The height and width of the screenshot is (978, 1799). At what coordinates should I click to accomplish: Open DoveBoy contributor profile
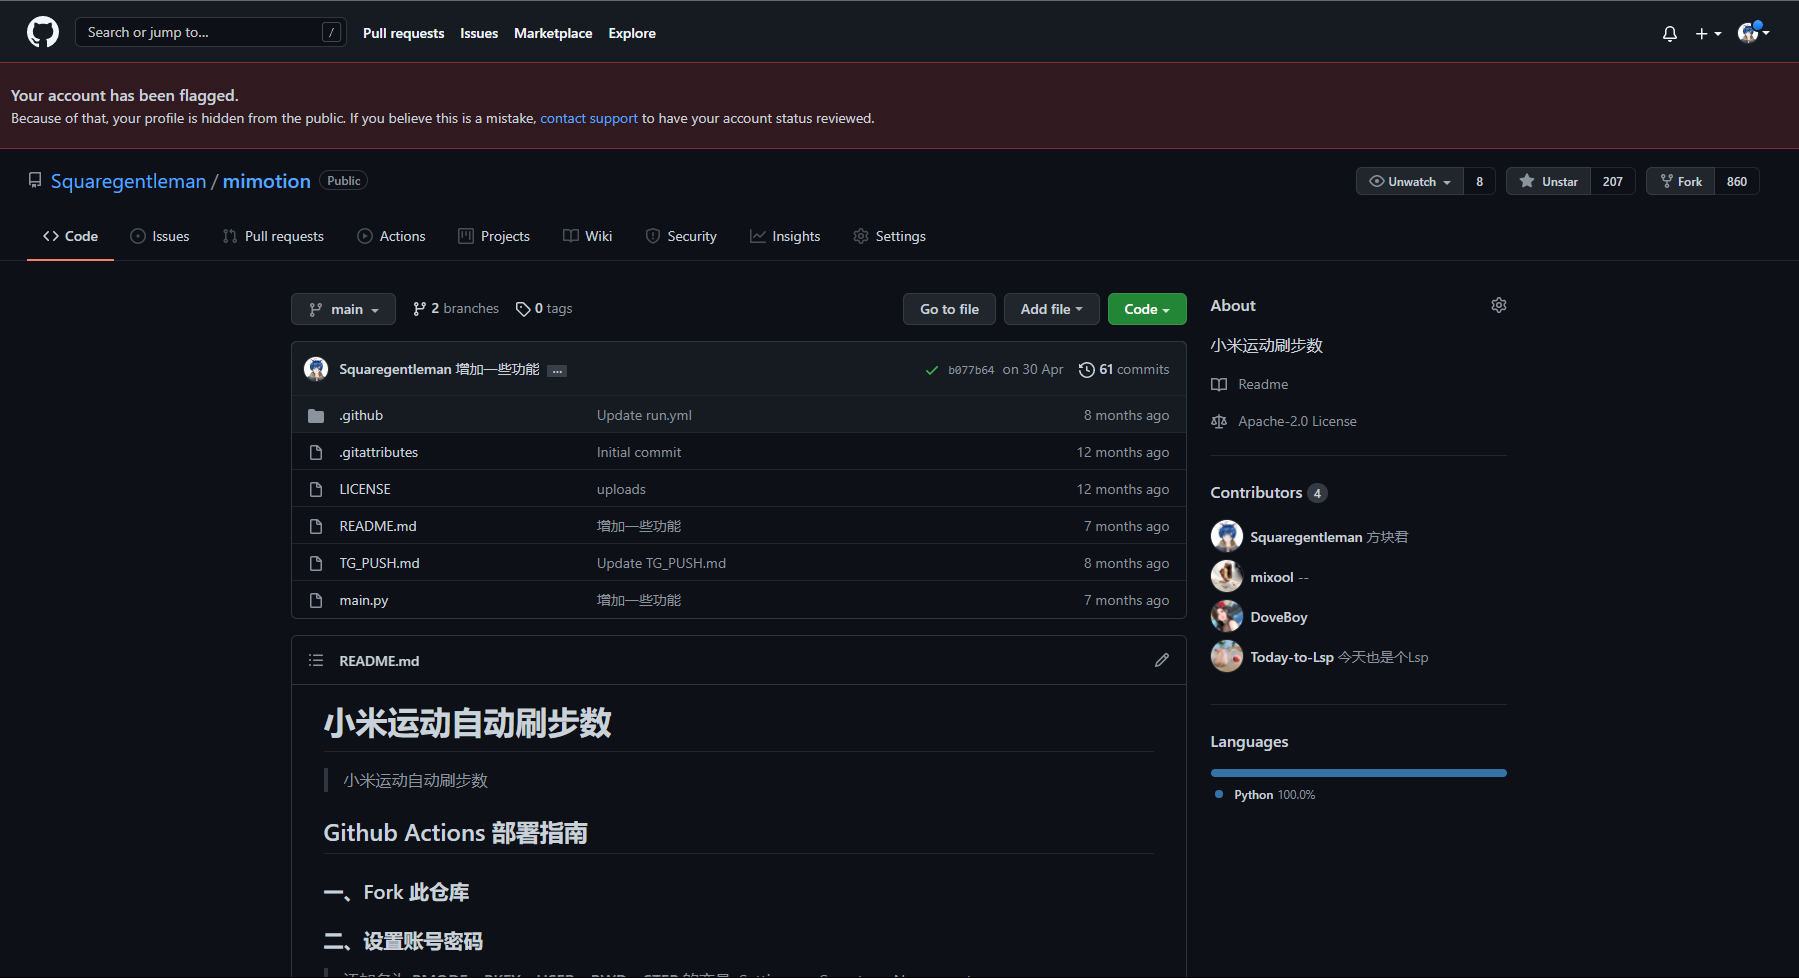coord(1278,617)
